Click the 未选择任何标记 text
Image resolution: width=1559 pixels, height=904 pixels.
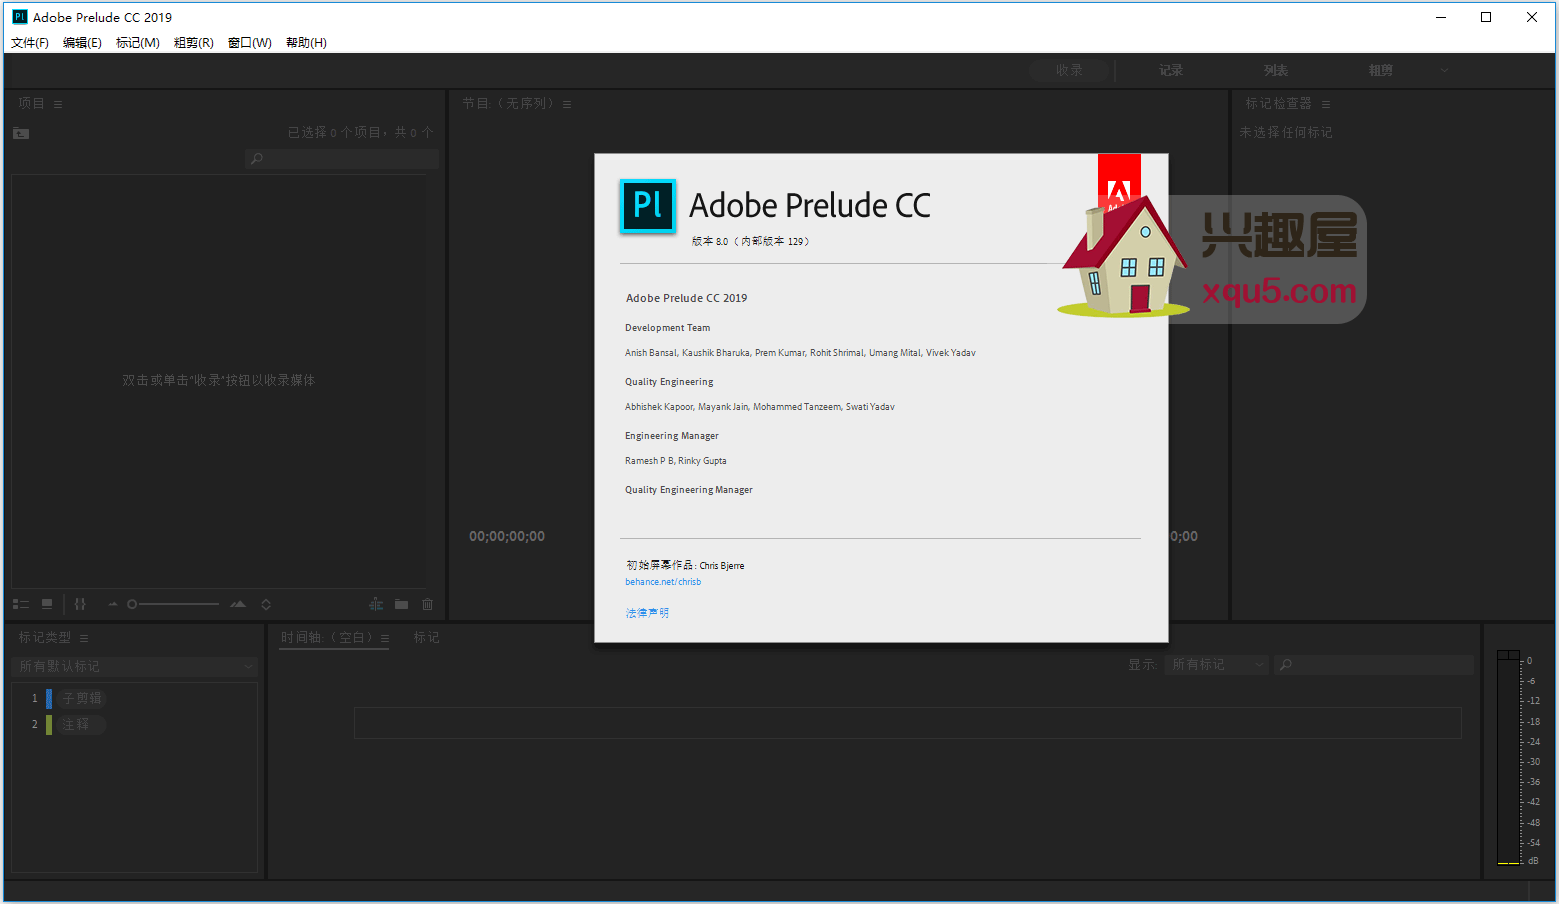1286,132
